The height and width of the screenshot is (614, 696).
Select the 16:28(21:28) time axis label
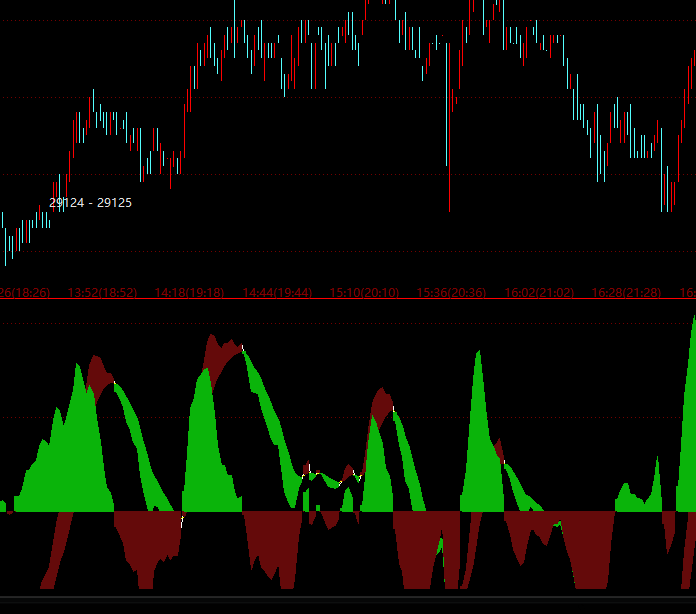pos(626,293)
